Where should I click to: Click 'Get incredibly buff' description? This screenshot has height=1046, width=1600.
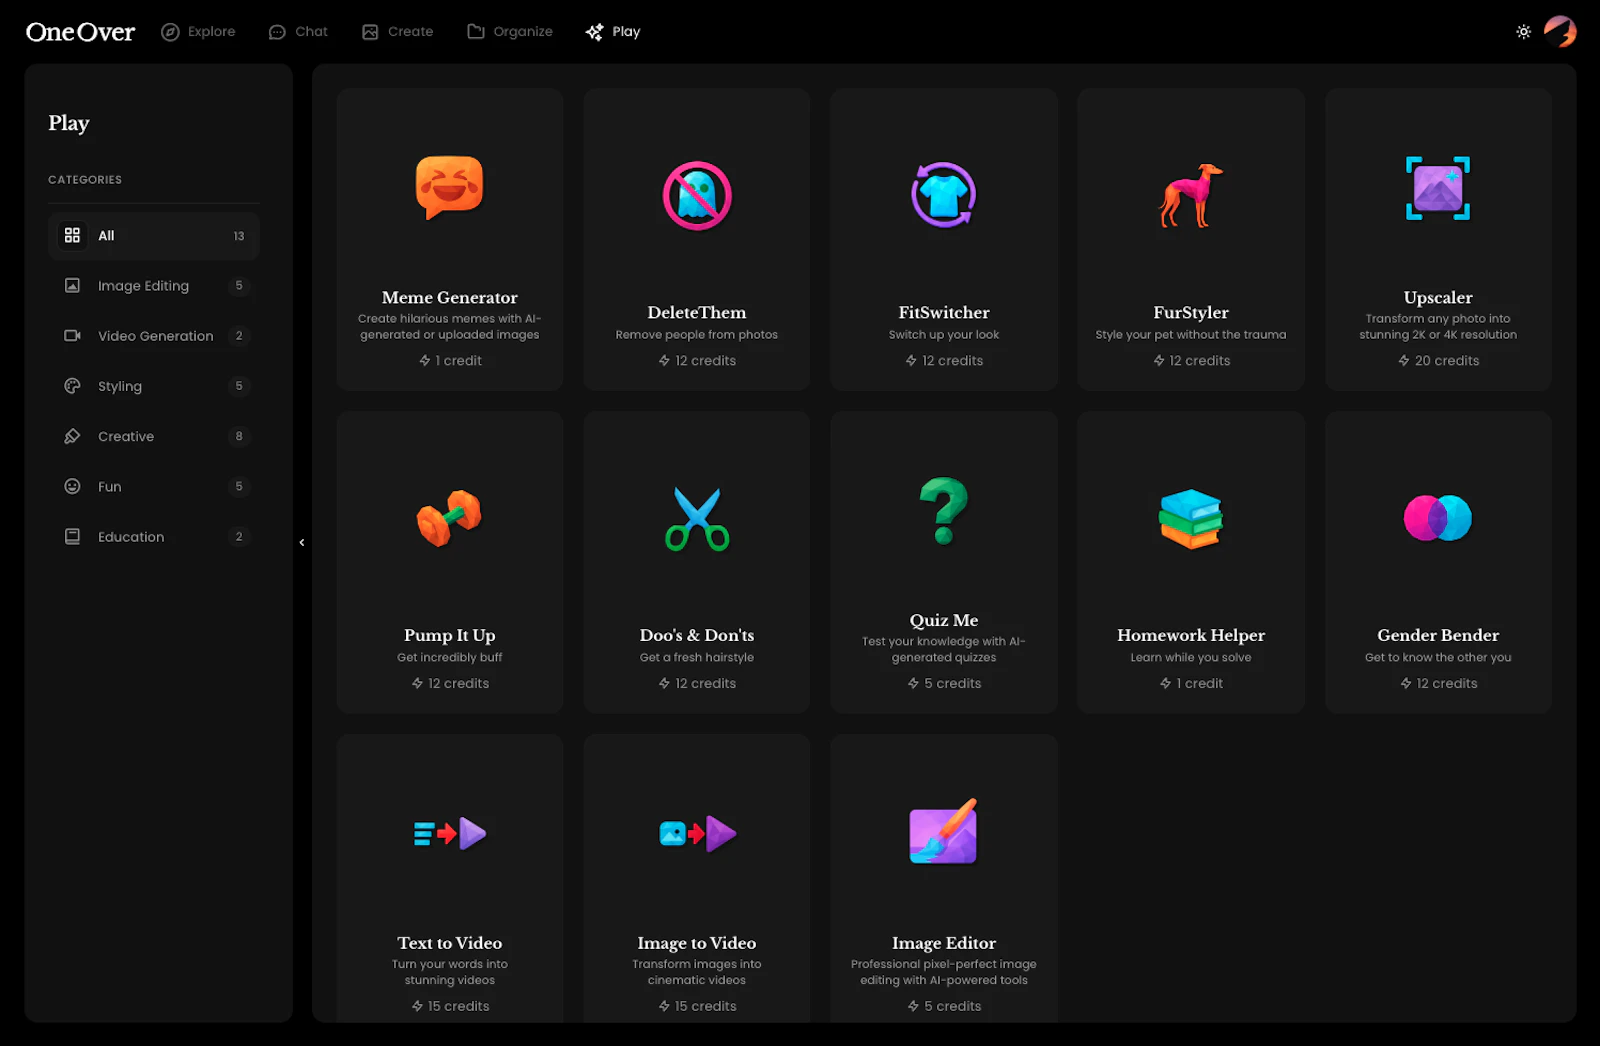point(449,658)
